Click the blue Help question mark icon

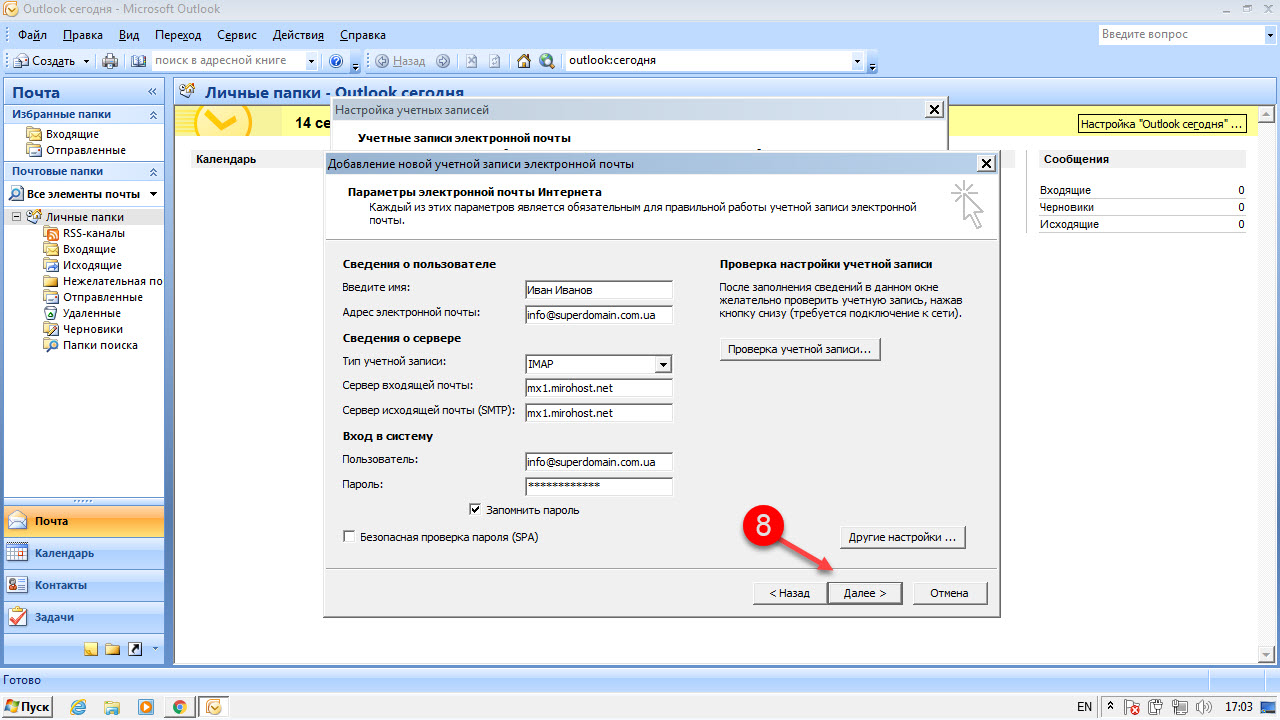tap(336, 61)
